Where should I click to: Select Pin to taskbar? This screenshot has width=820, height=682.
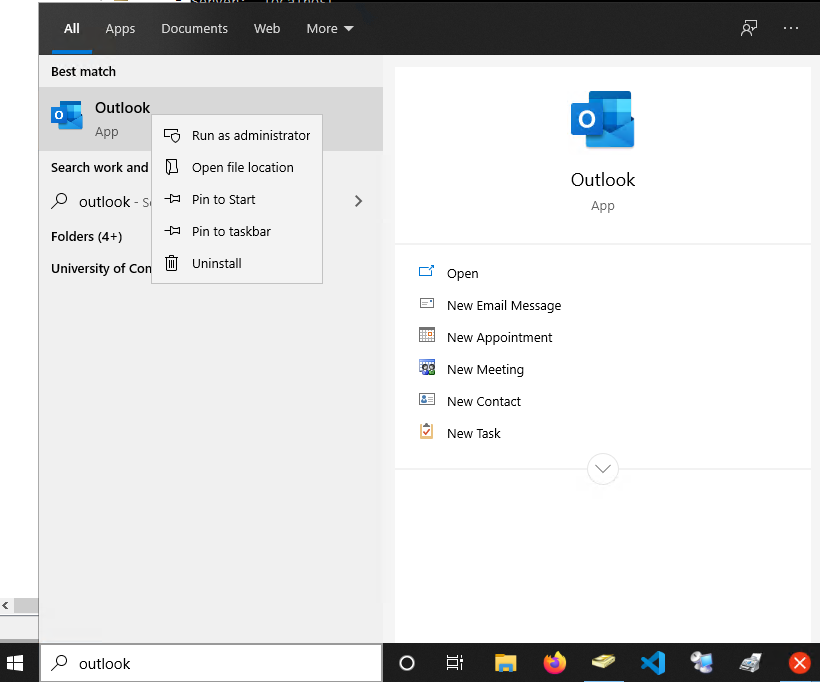[x=237, y=231]
